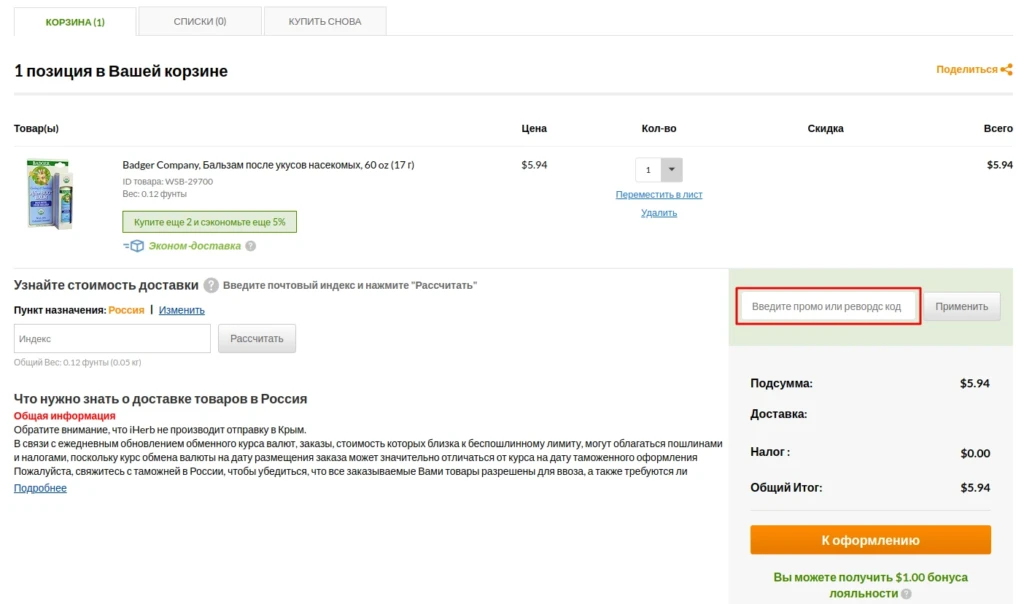Image resolution: width=1024 pixels, height=604 pixels.
Task: Open the Badger Company balm product title
Action: pyautogui.click(x=268, y=165)
